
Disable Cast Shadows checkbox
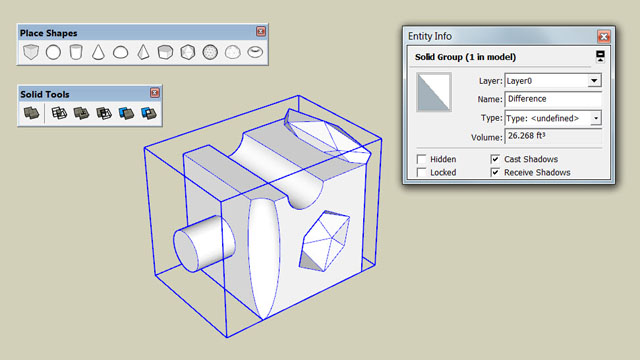(495, 159)
